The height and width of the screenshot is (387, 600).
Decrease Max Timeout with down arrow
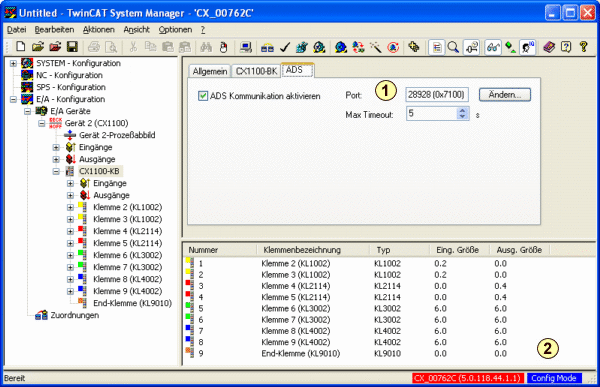click(x=462, y=116)
